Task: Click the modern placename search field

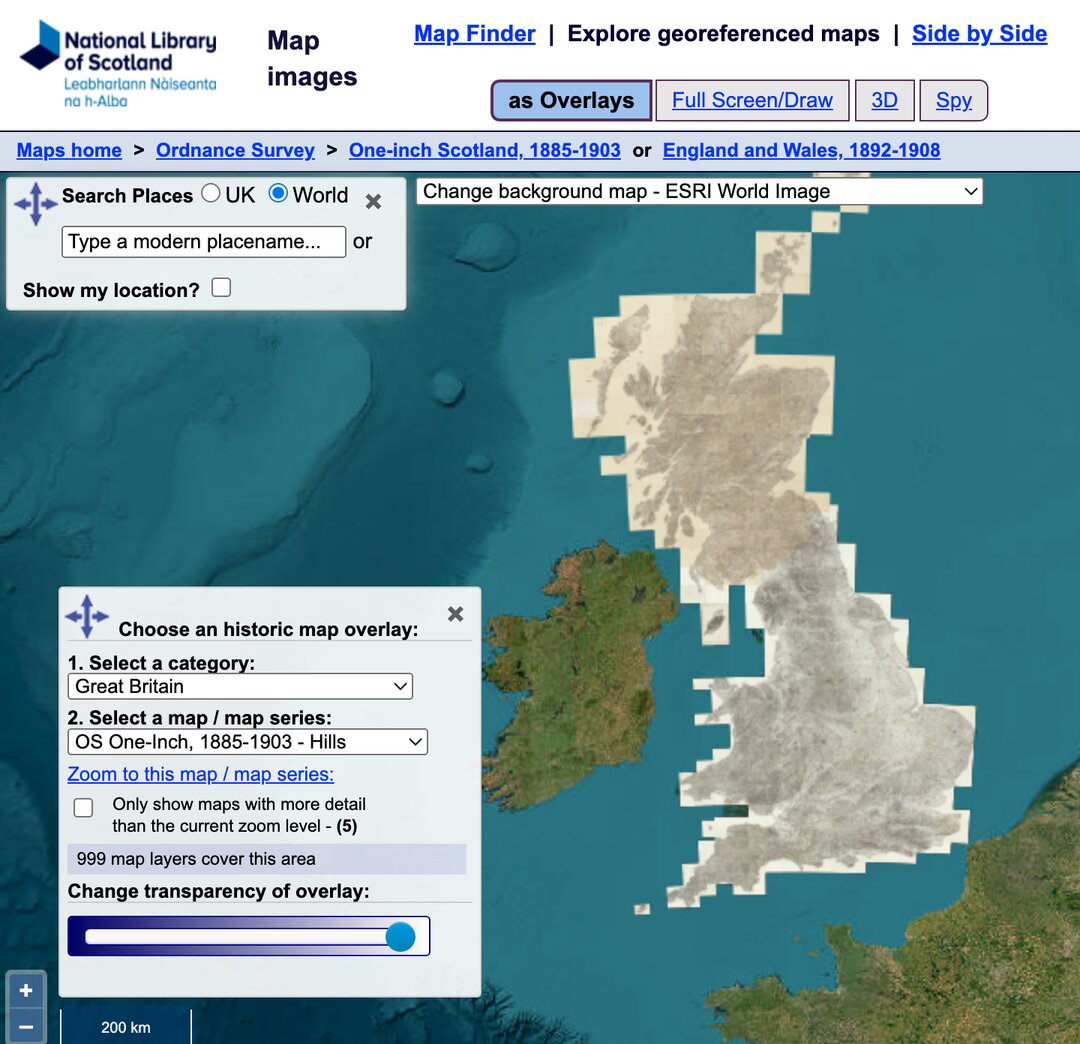Action: point(204,242)
